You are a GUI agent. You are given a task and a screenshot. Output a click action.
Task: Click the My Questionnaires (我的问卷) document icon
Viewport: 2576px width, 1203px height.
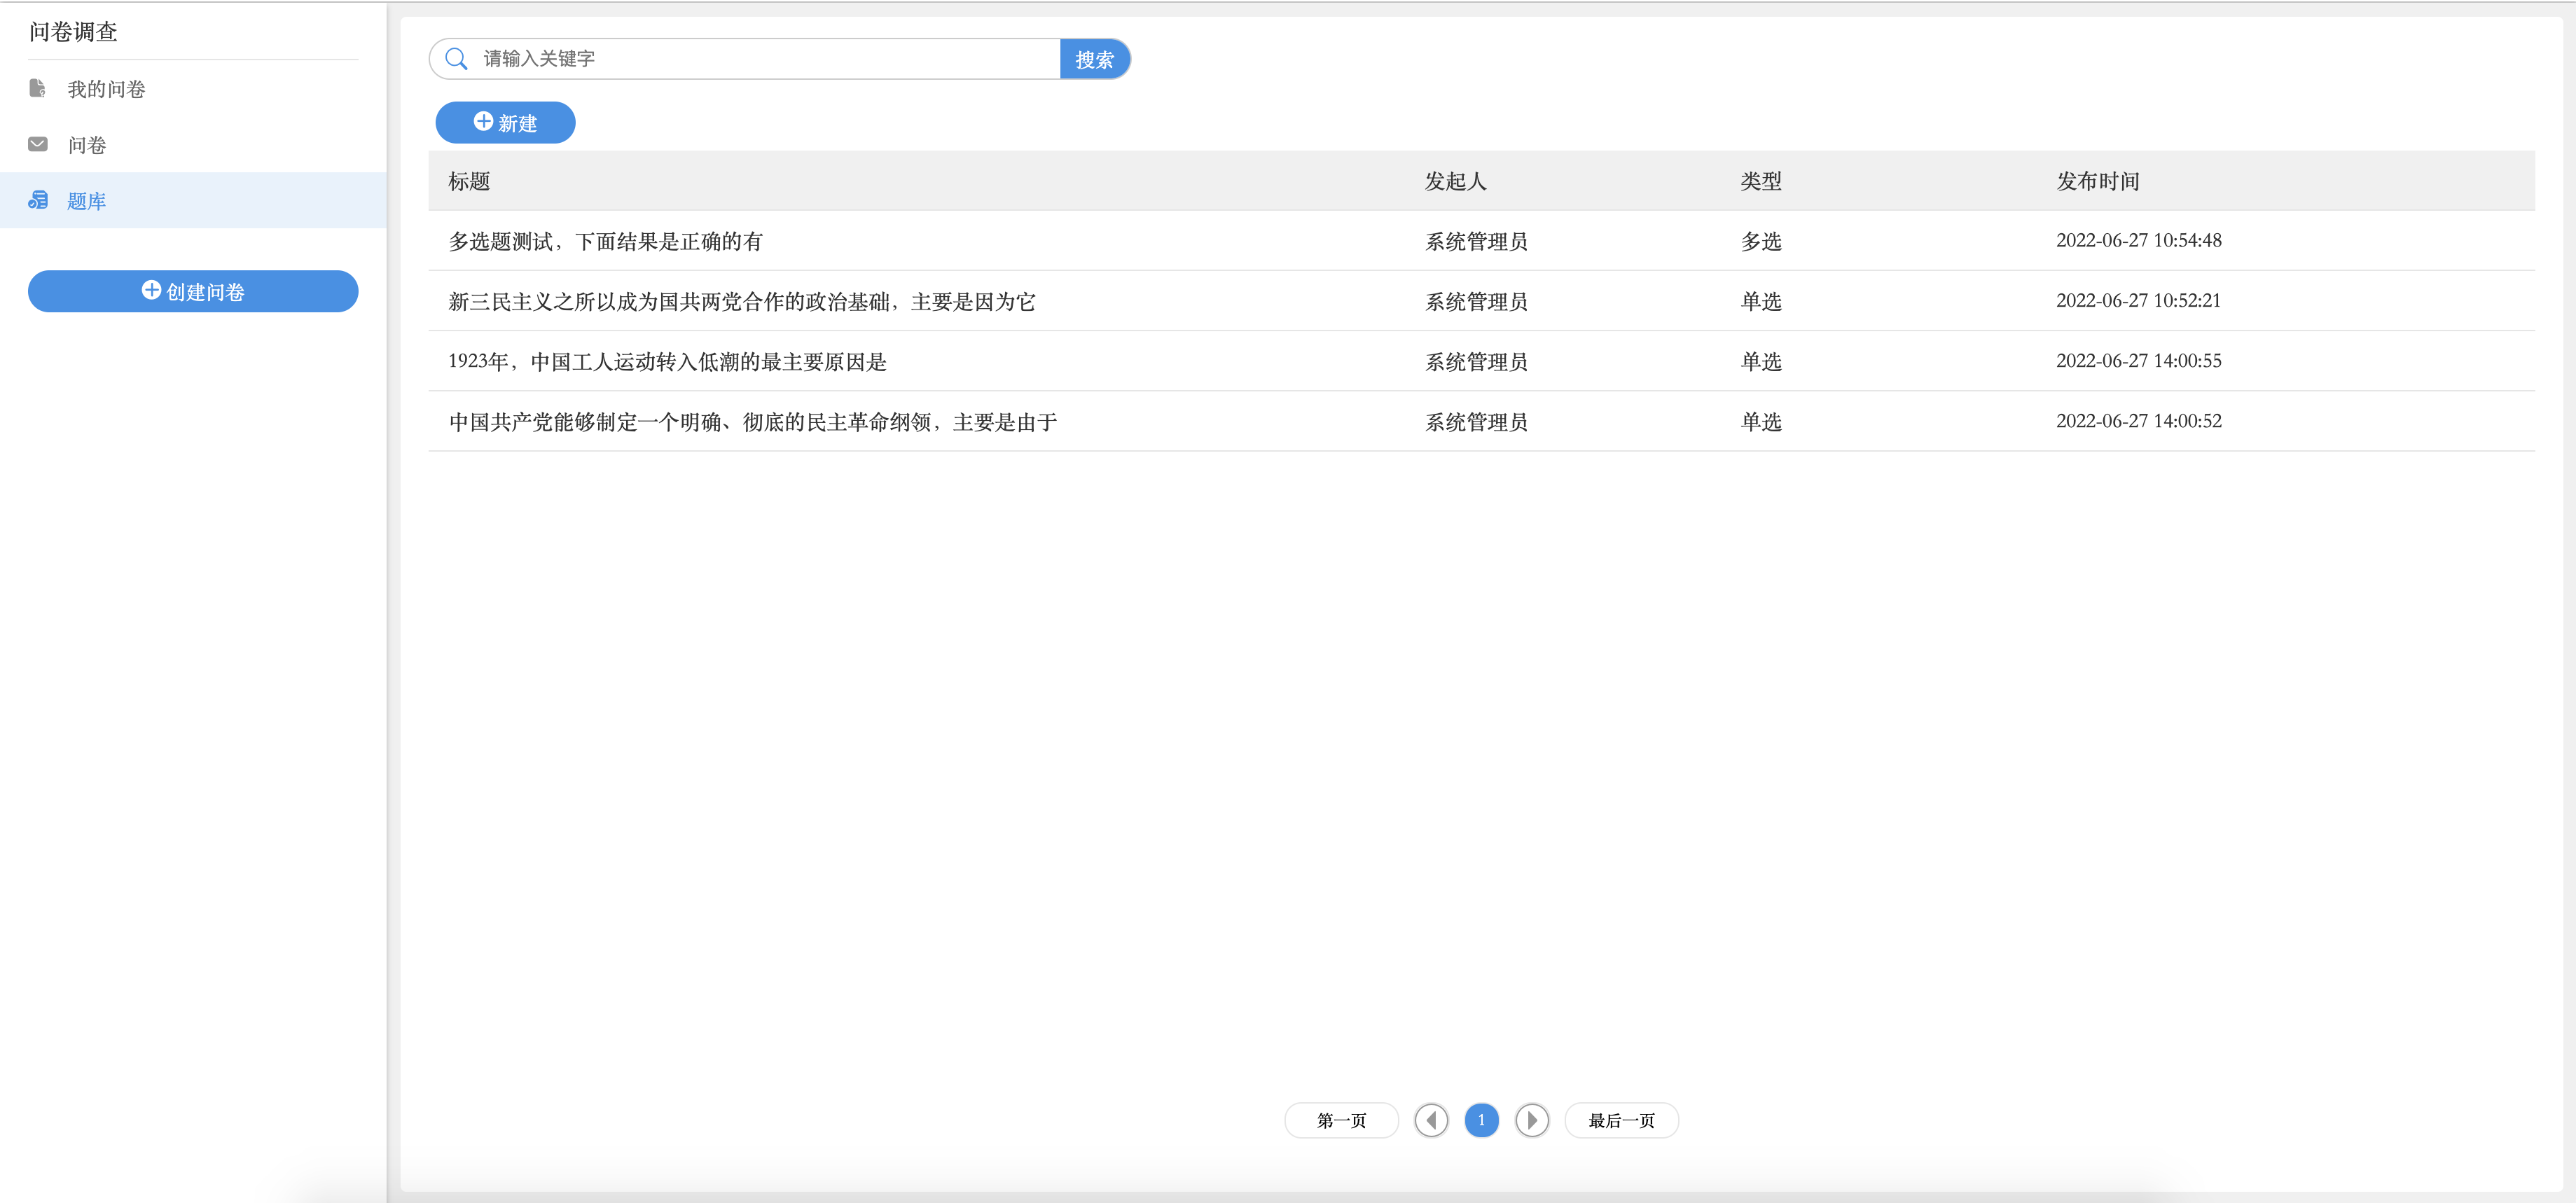pyautogui.click(x=37, y=89)
